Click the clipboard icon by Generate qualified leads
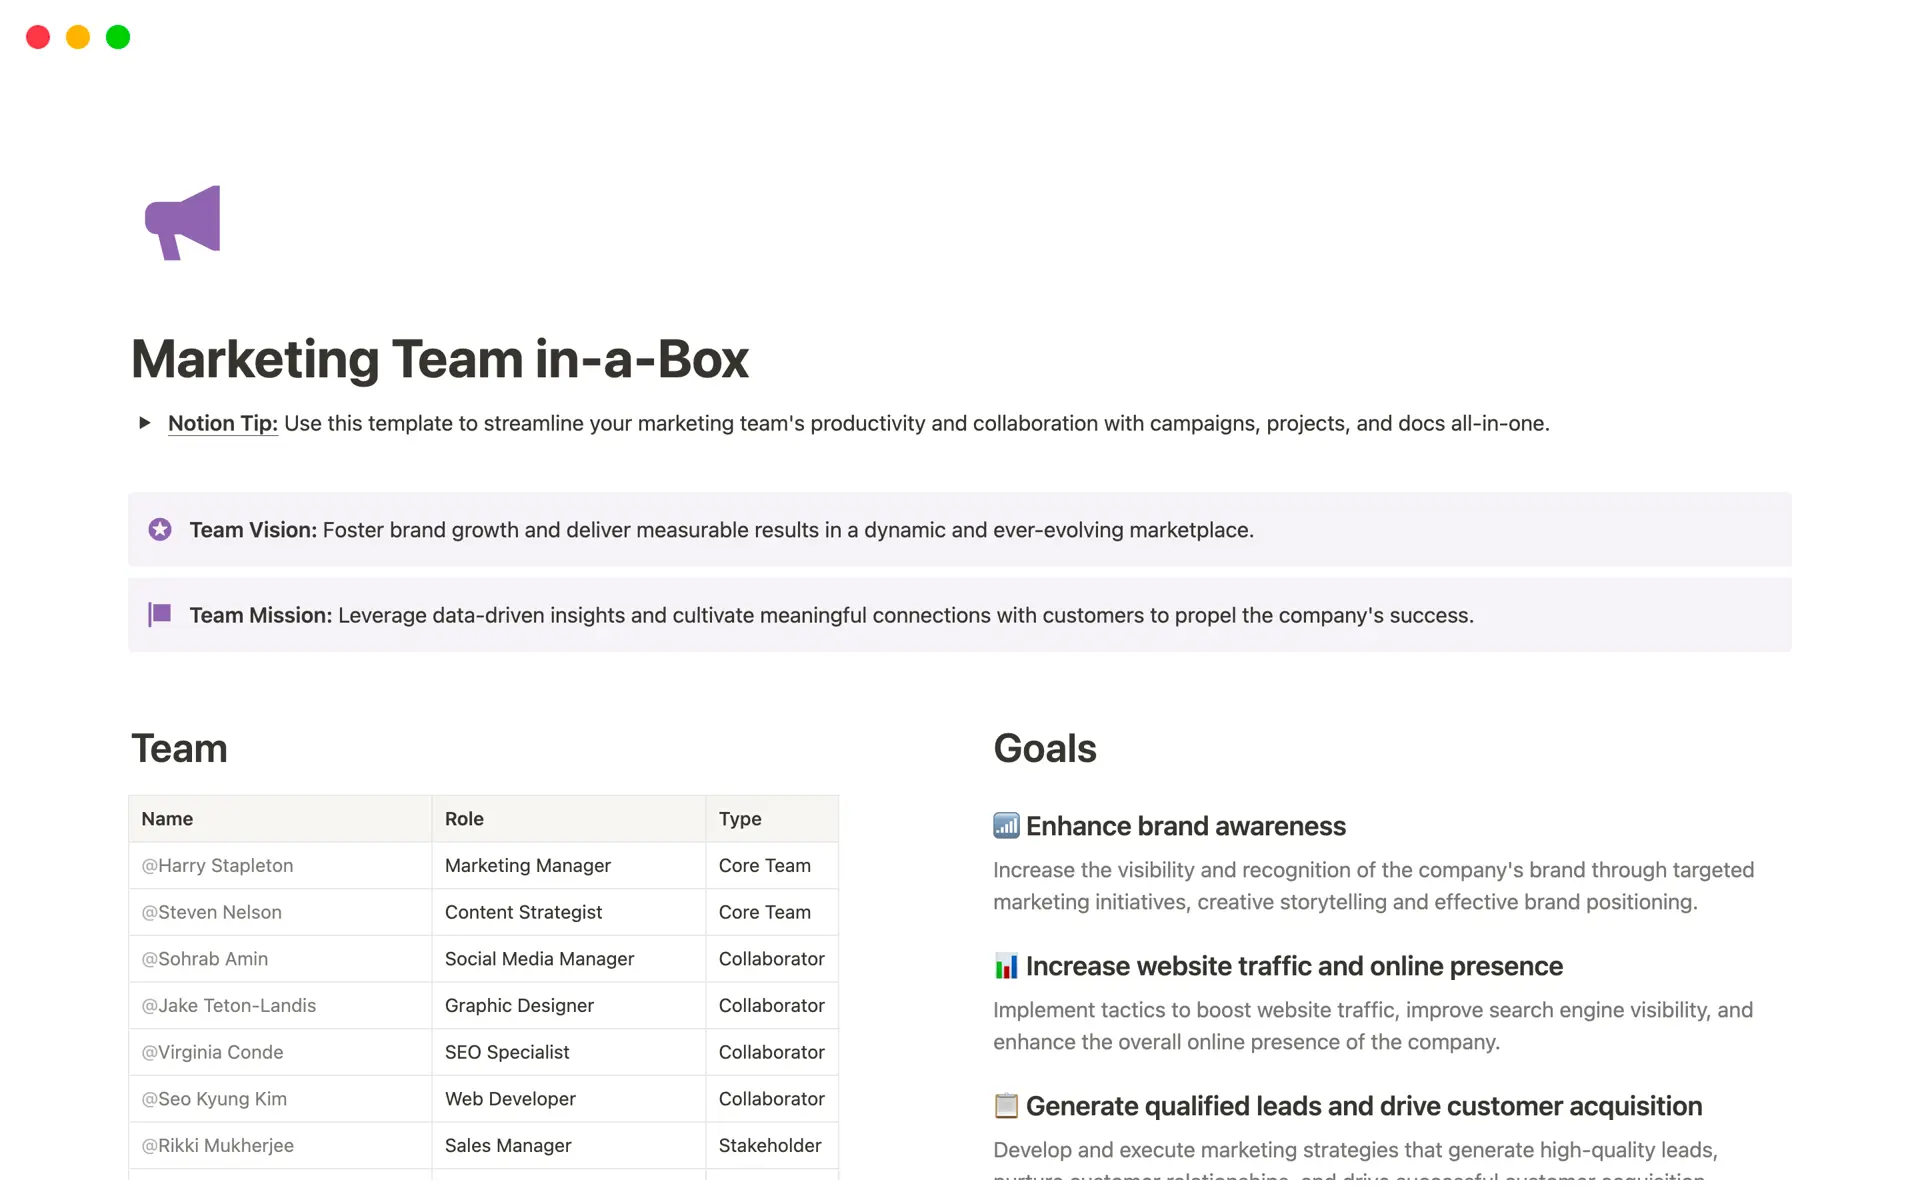The image size is (1920, 1200). pos(1006,1106)
